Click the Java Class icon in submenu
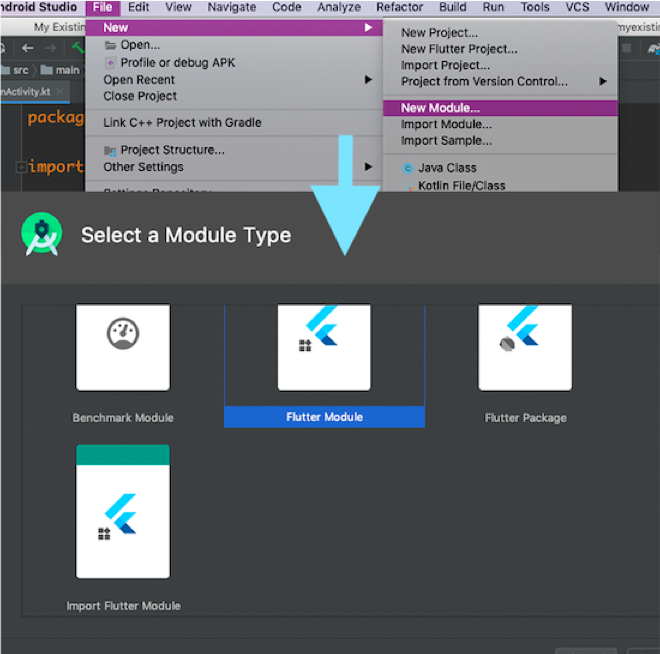The width and height of the screenshot is (660, 654). pos(408,168)
